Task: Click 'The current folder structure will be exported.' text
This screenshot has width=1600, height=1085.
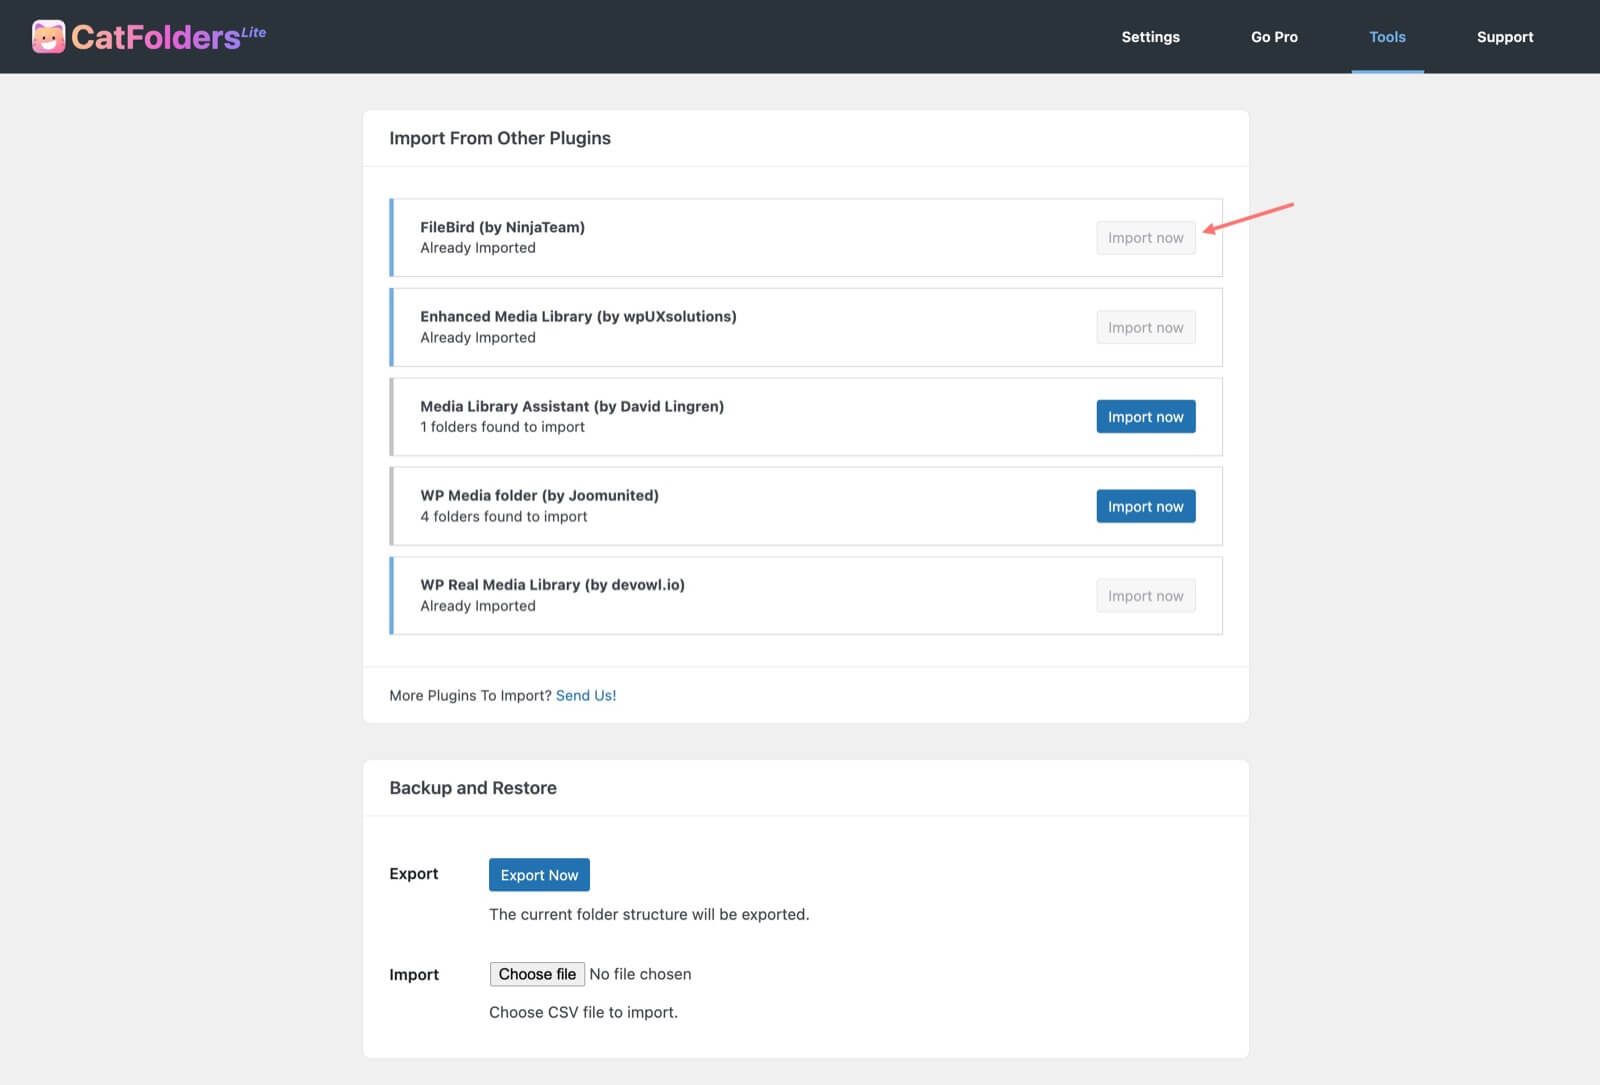Action: tap(649, 914)
